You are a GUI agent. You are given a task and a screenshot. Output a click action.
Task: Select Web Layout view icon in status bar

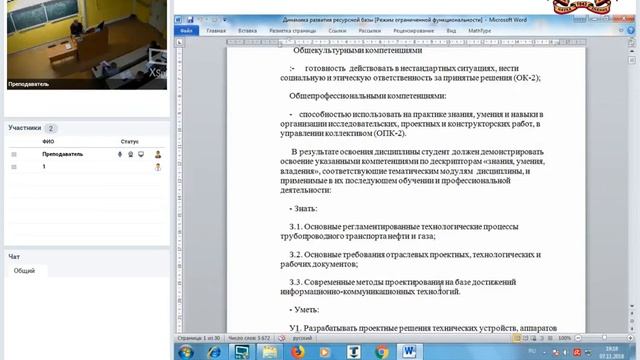(x=533, y=338)
